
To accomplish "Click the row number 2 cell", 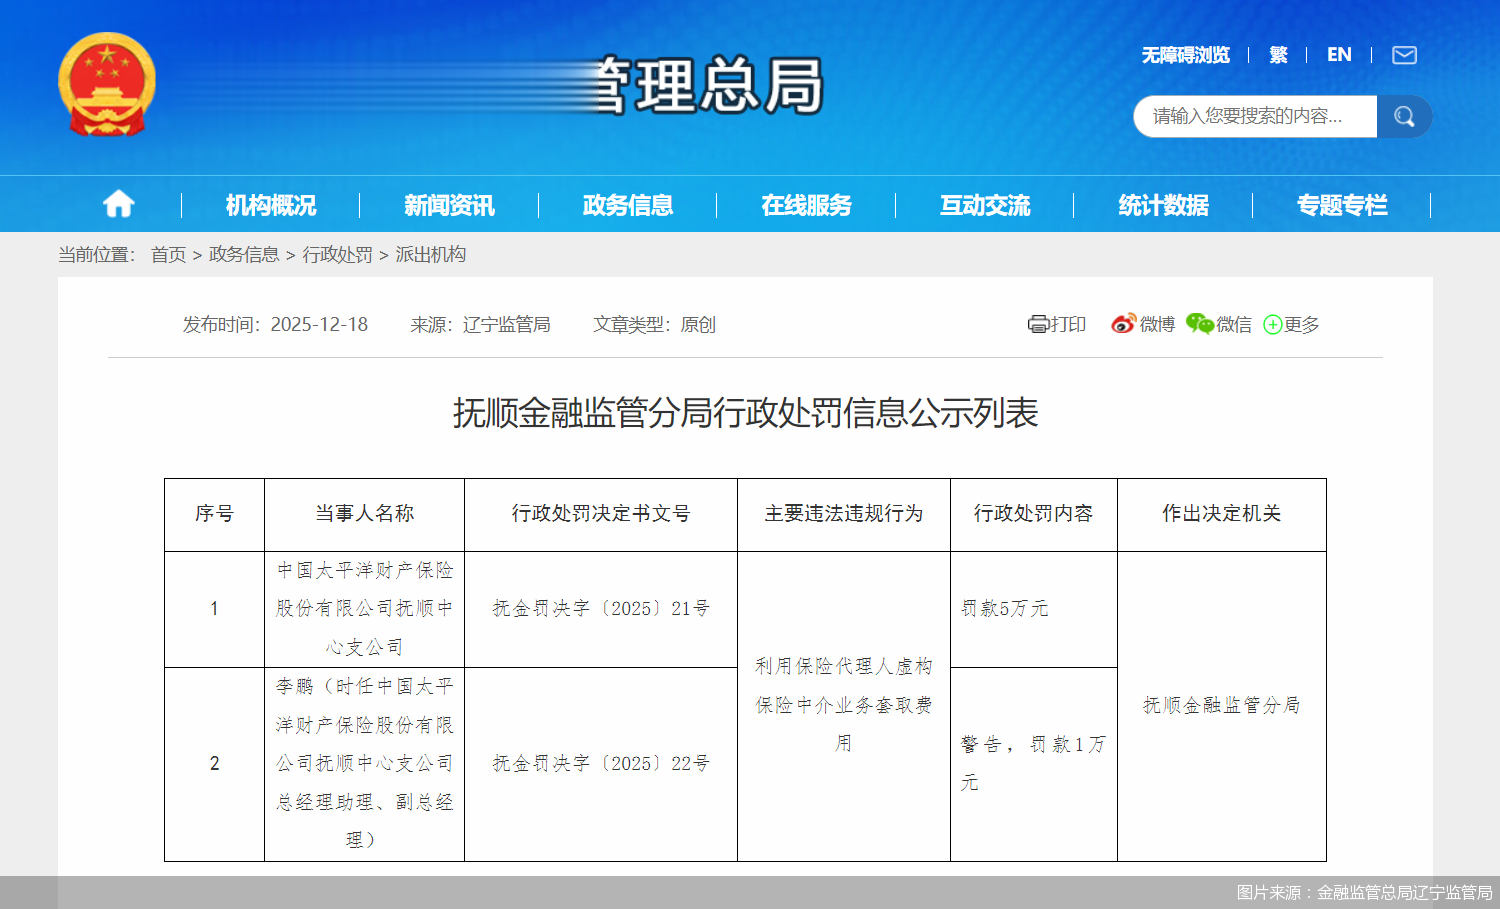I will coord(214,764).
